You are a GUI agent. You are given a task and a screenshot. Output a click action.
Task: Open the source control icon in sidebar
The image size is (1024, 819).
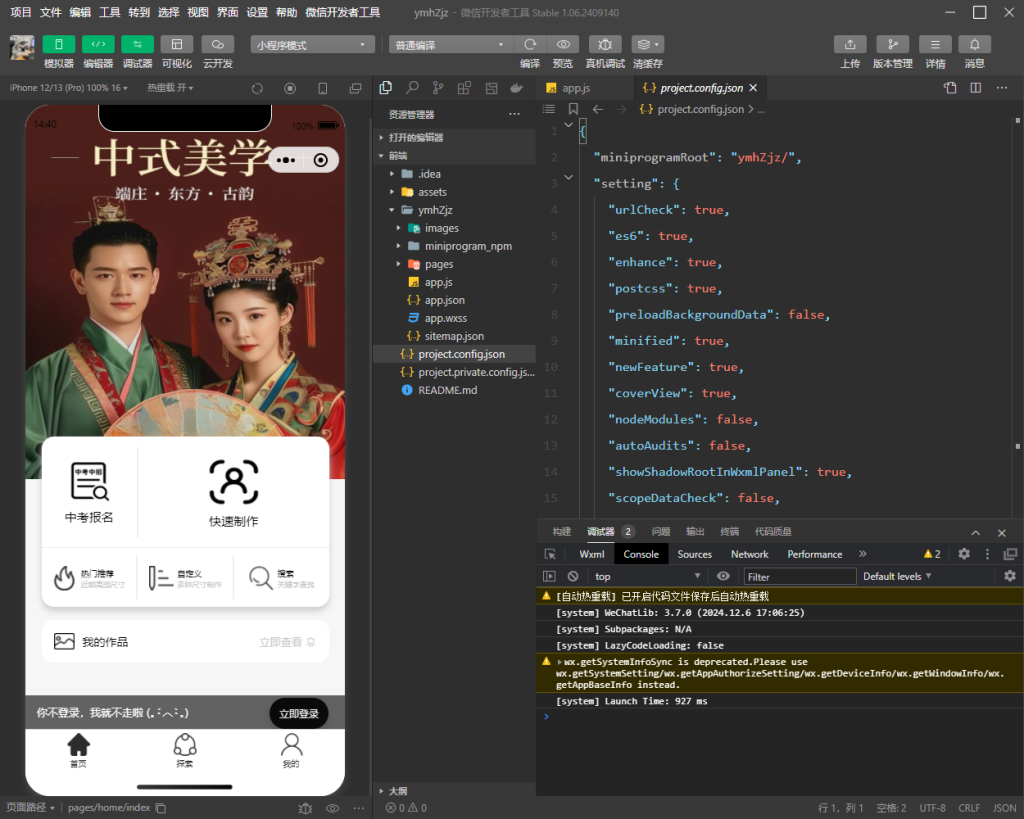point(438,88)
